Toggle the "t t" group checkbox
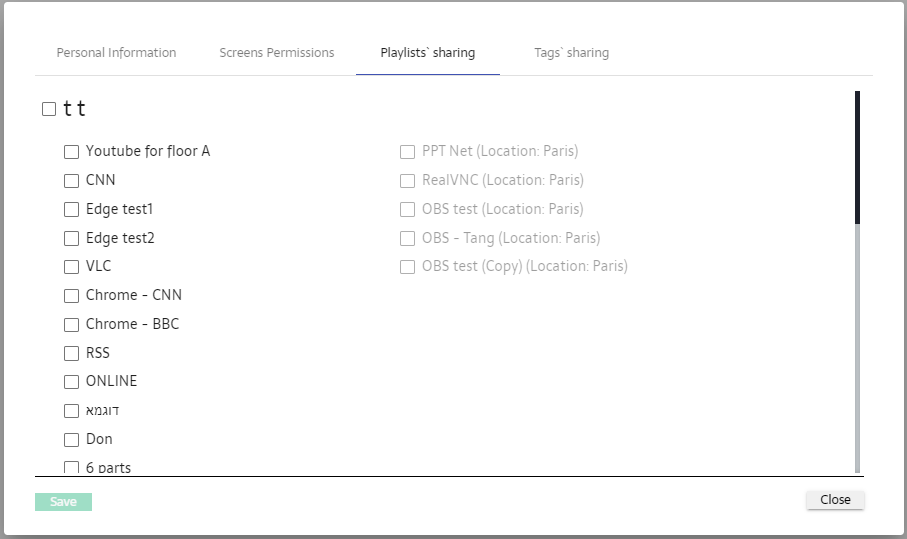 coord(49,110)
